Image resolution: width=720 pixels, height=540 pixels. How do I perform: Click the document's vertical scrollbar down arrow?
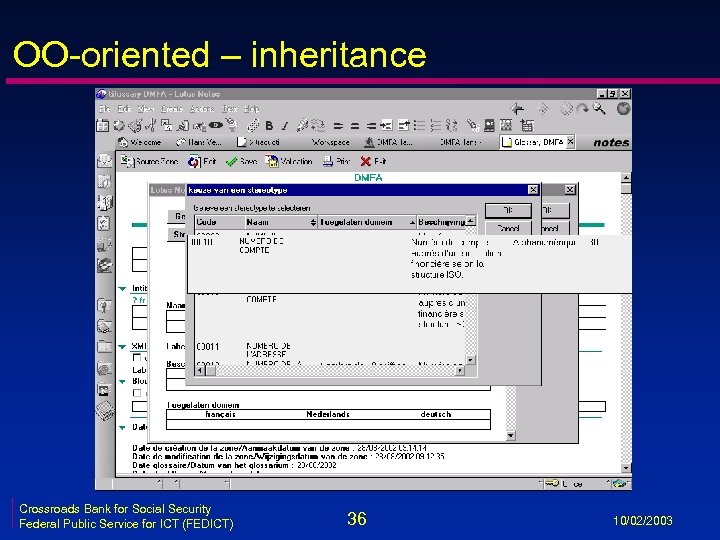point(626,468)
